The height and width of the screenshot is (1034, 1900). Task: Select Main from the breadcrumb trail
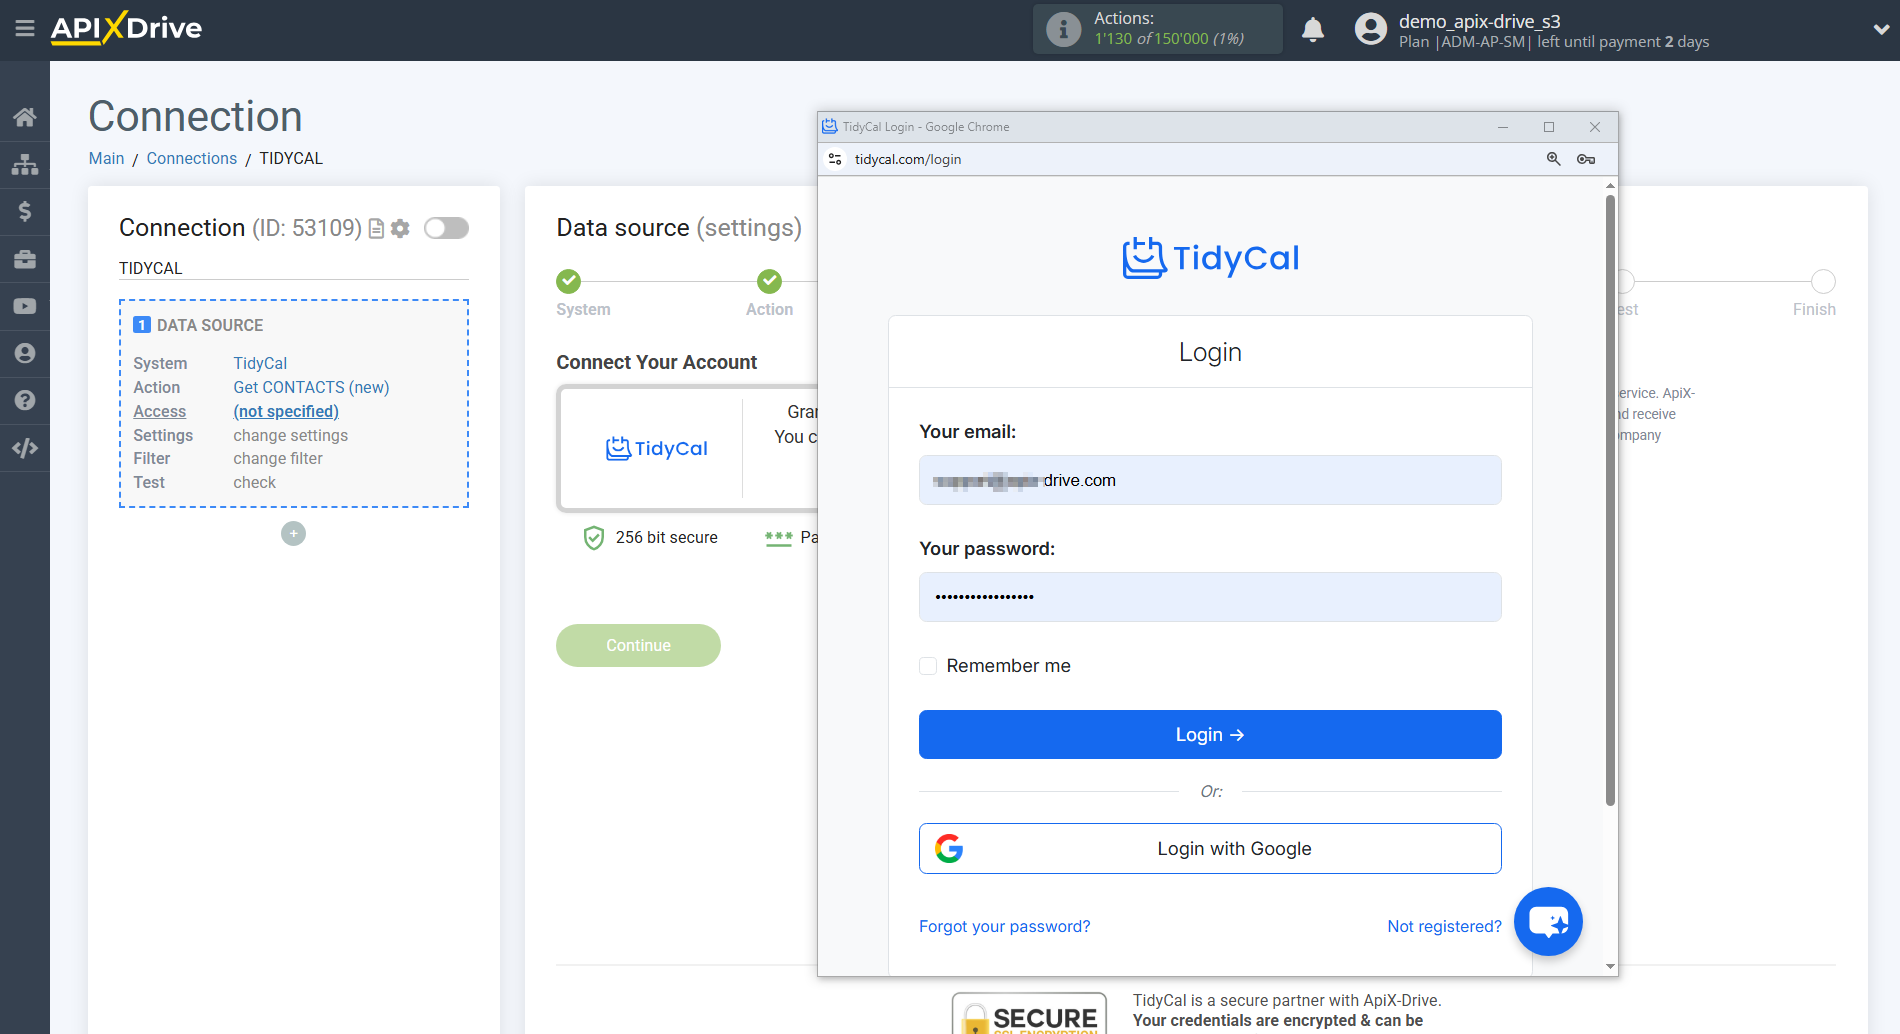point(106,158)
